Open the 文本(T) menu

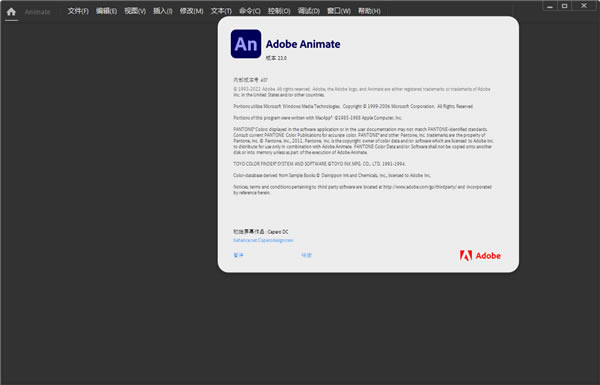[221, 11]
